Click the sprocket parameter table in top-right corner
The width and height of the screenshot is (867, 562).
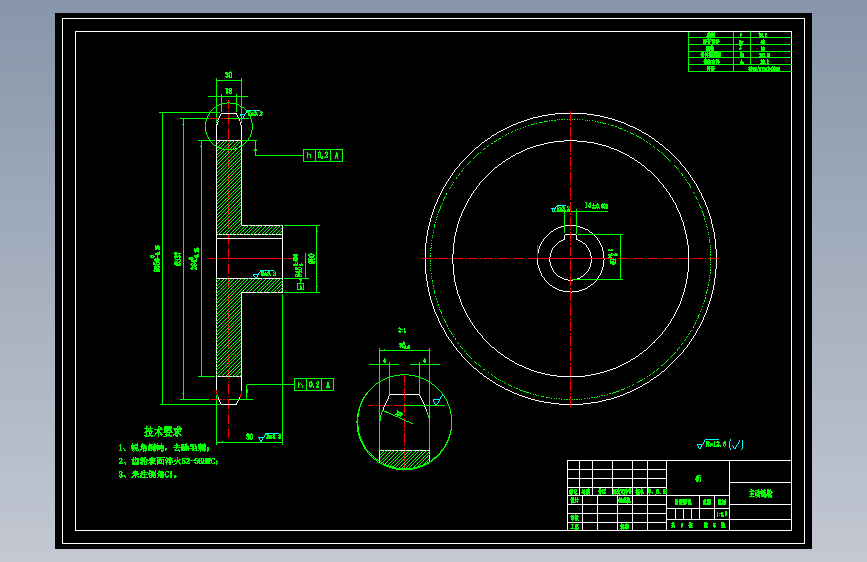click(740, 52)
